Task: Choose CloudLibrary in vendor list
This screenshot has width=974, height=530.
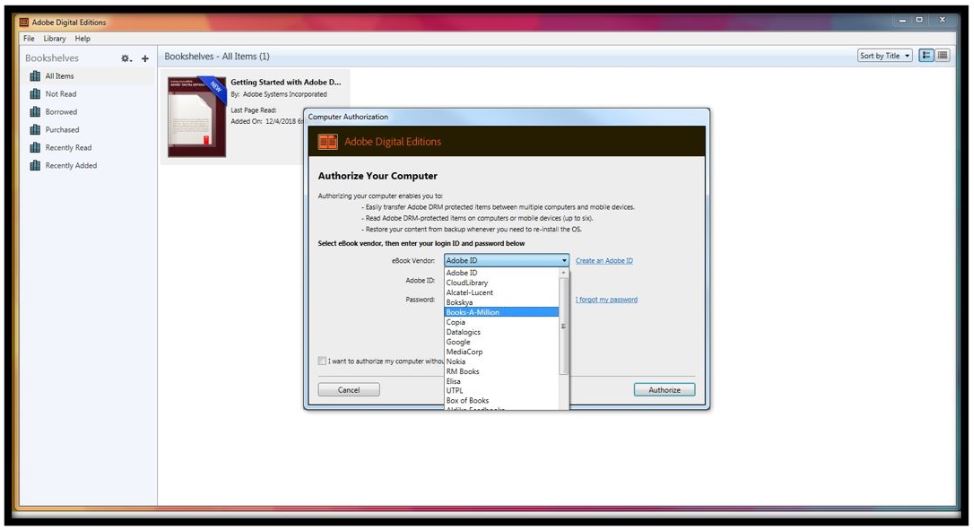Action: pyautogui.click(x=502, y=283)
